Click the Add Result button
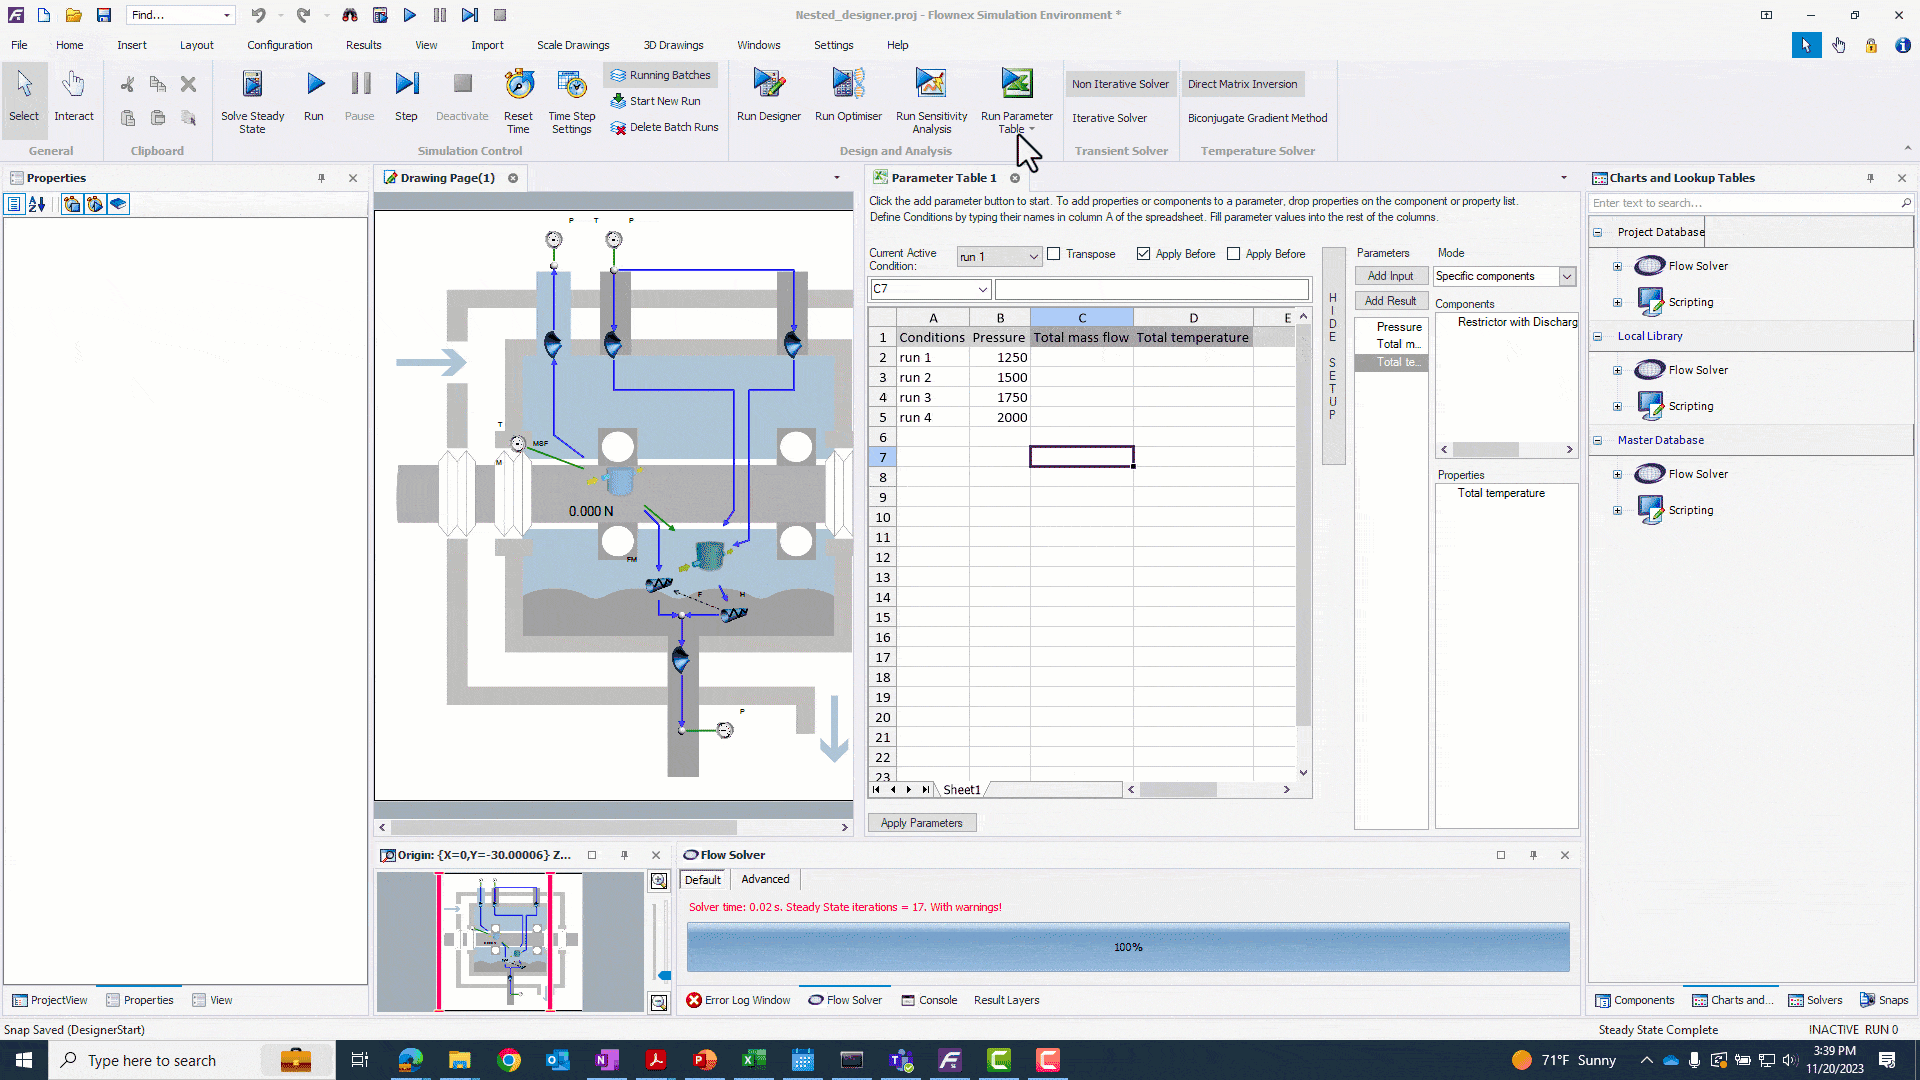The height and width of the screenshot is (1080, 1920). pos(1390,301)
